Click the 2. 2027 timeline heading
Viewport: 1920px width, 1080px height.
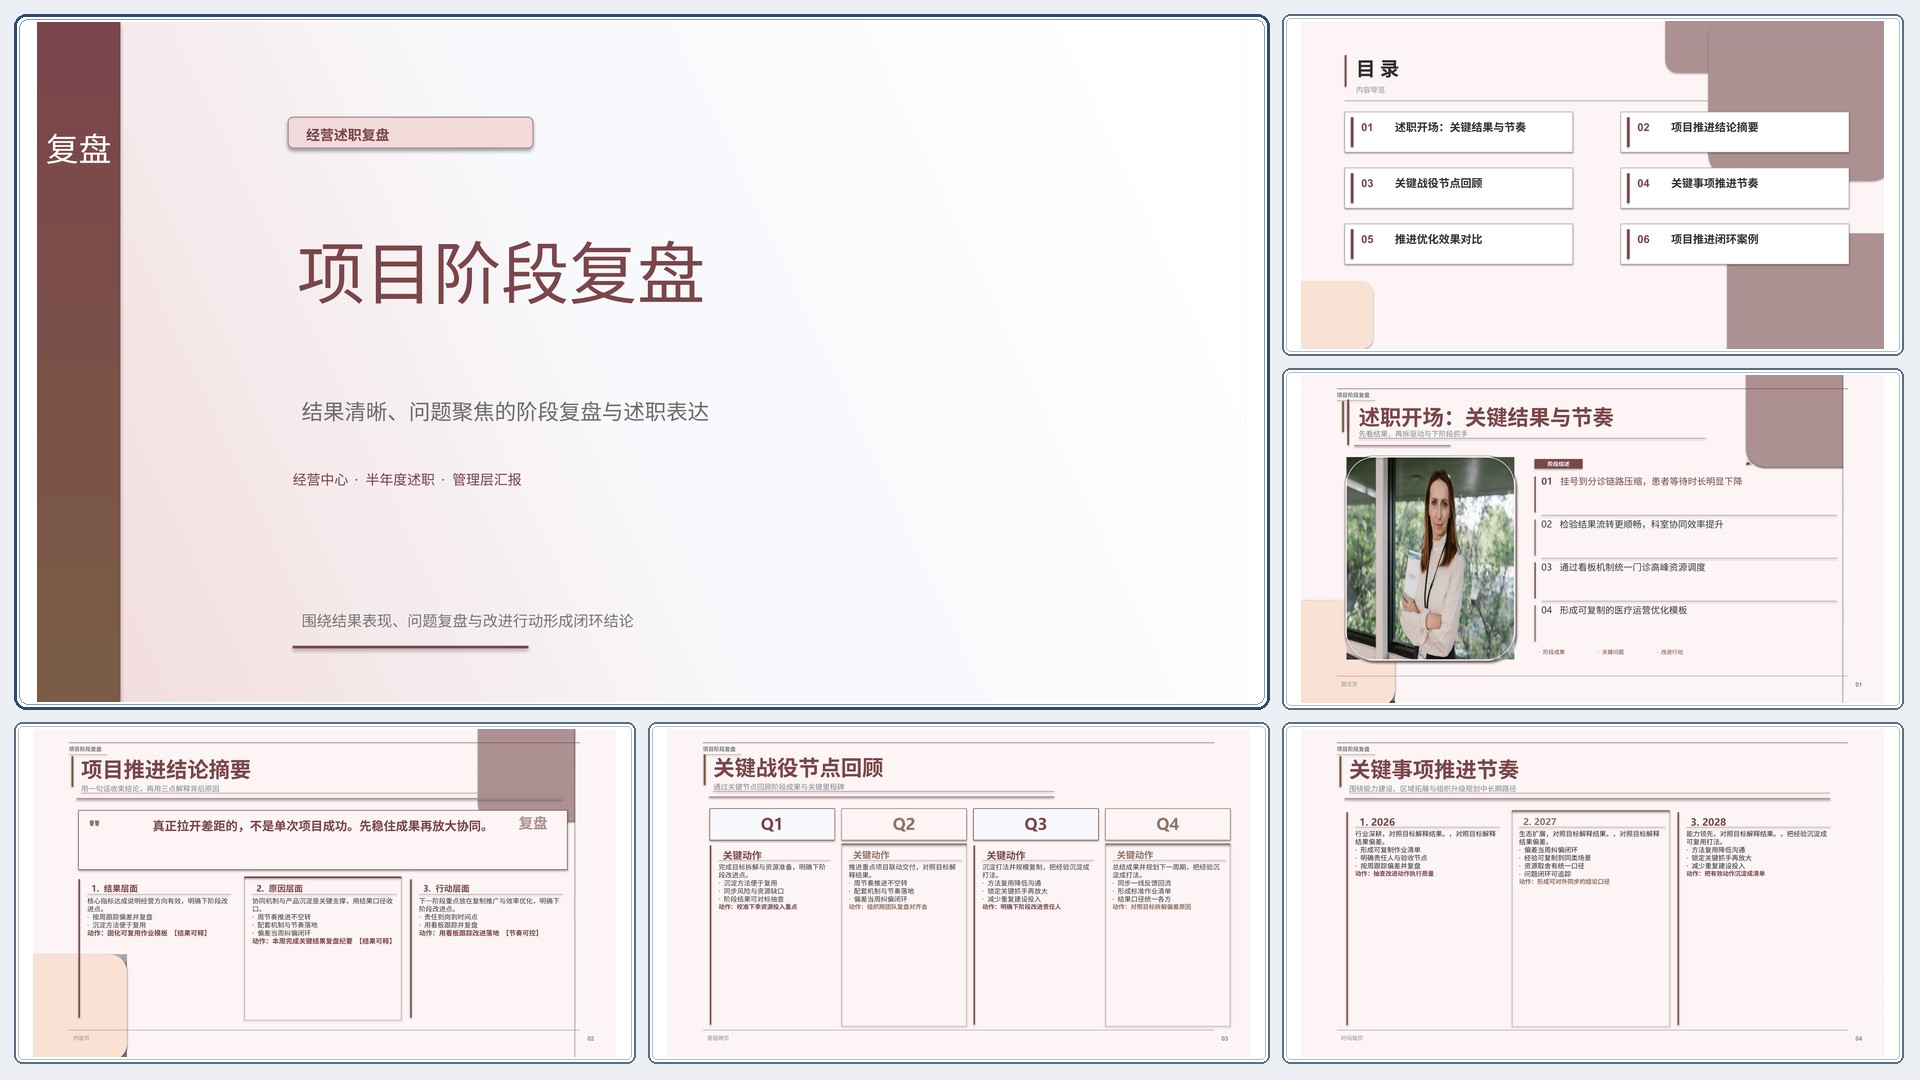[x=1539, y=822]
